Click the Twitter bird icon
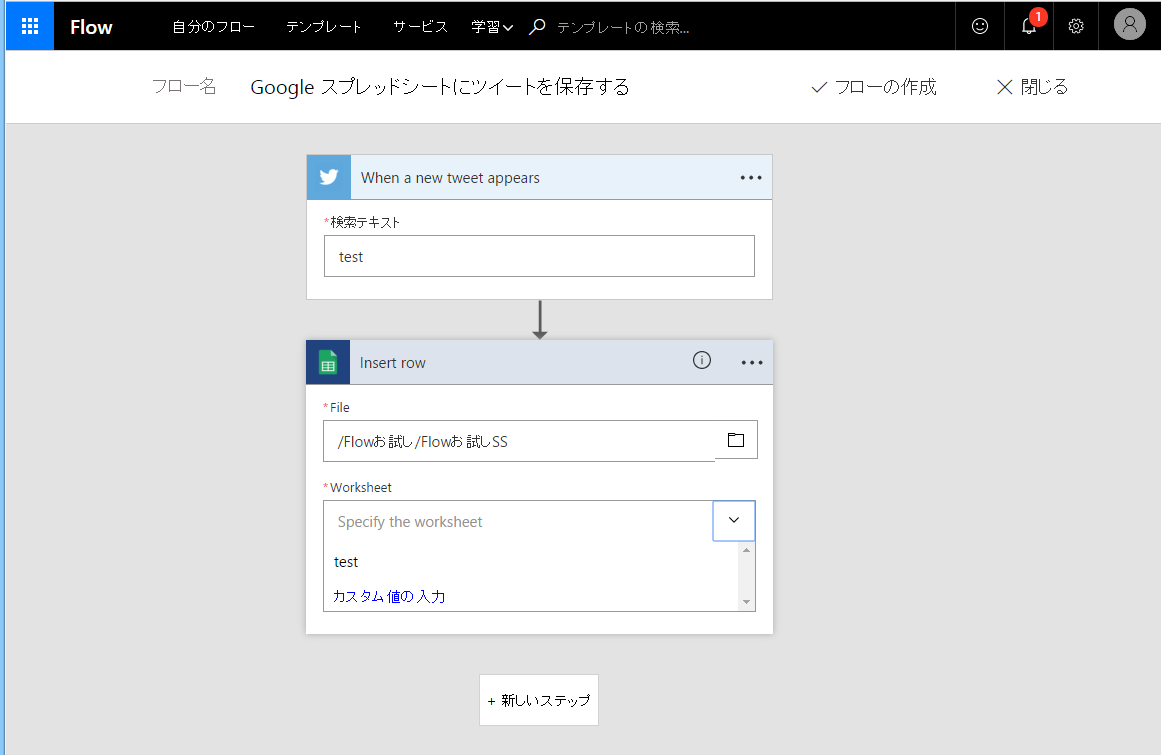The width and height of the screenshot is (1161, 755). pos(329,177)
